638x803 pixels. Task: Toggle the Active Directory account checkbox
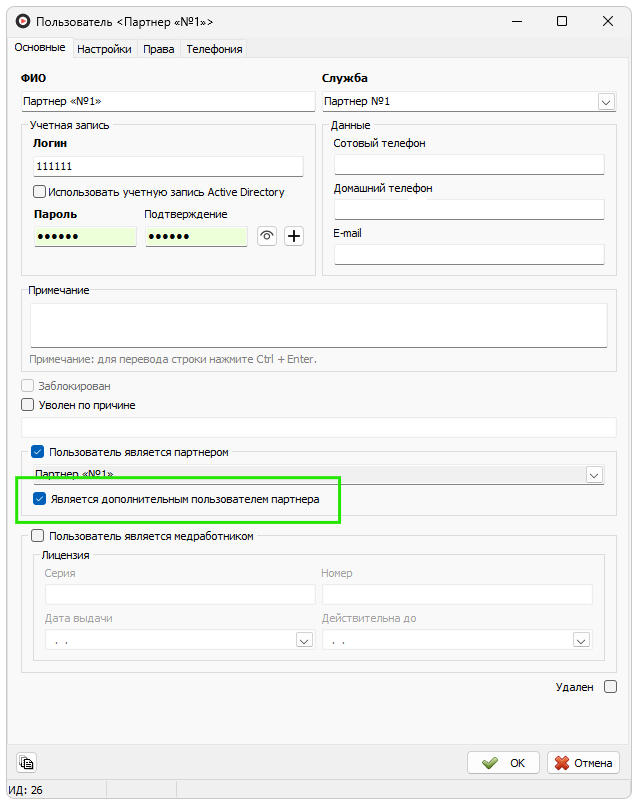[x=40, y=192]
